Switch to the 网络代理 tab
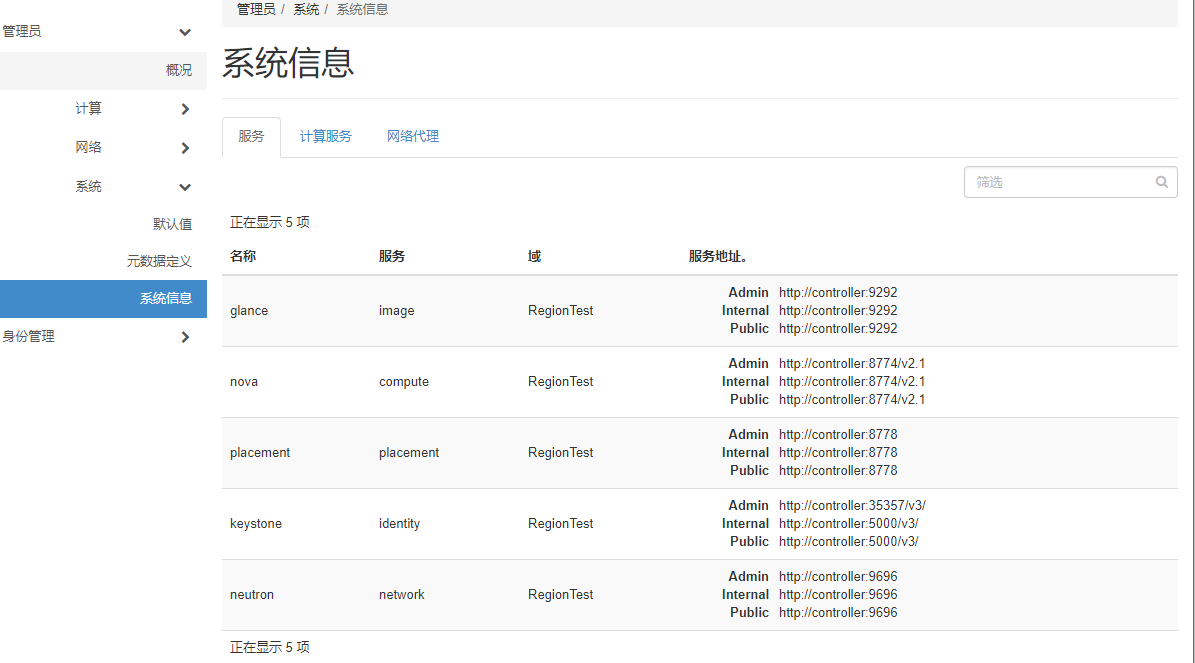Image resolution: width=1195 pixels, height=663 pixels. [412, 136]
